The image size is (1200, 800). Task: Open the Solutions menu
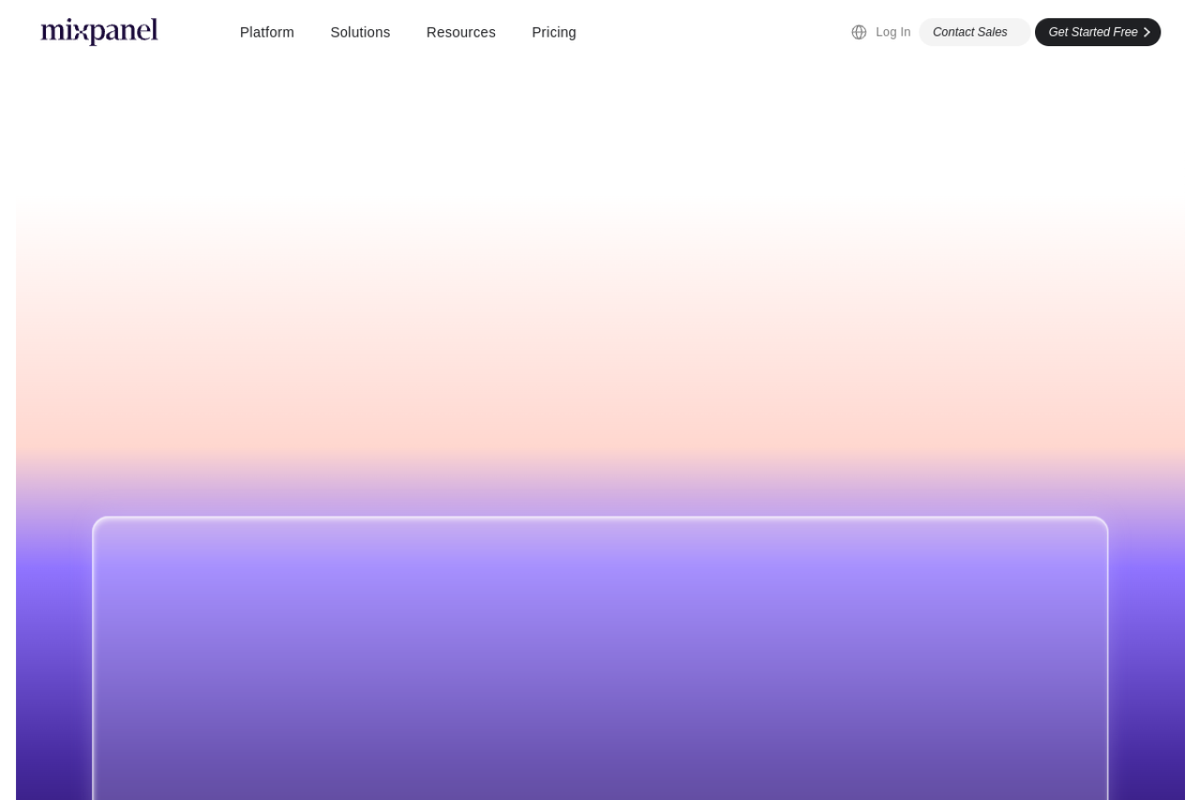(x=360, y=32)
